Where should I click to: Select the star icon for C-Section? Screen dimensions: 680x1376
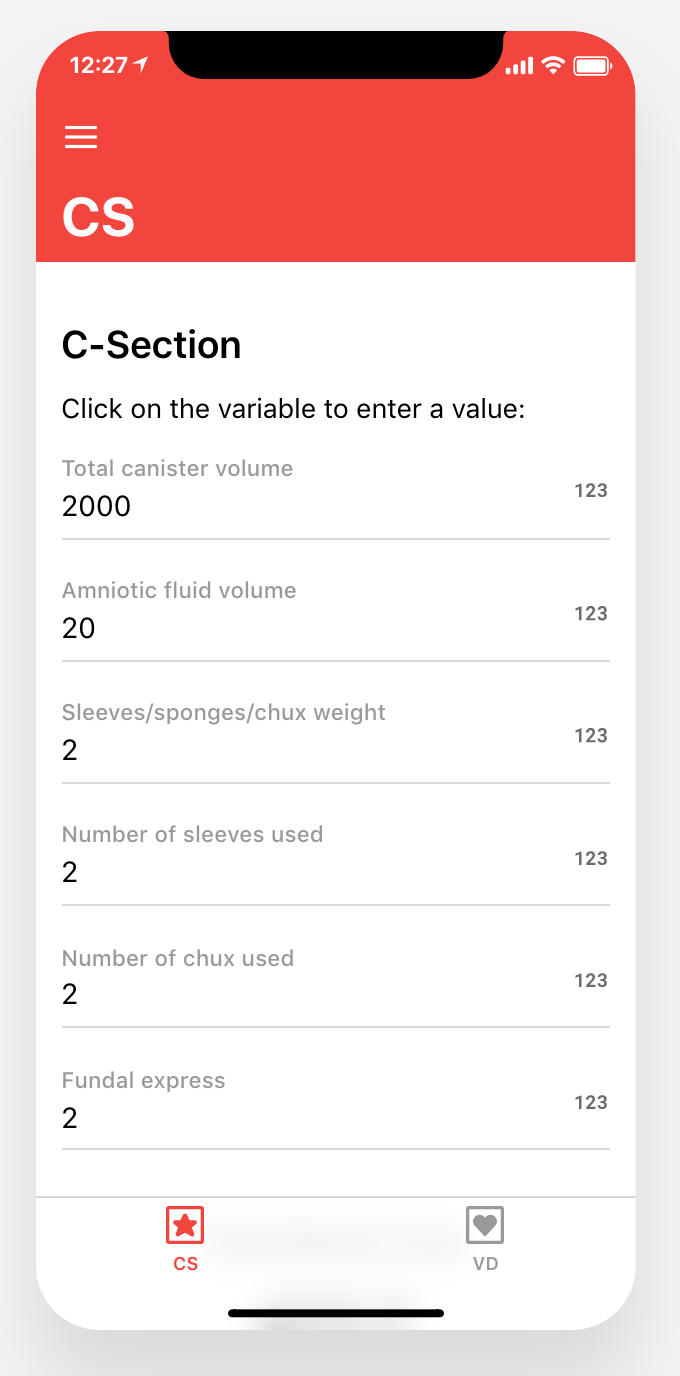[185, 1224]
